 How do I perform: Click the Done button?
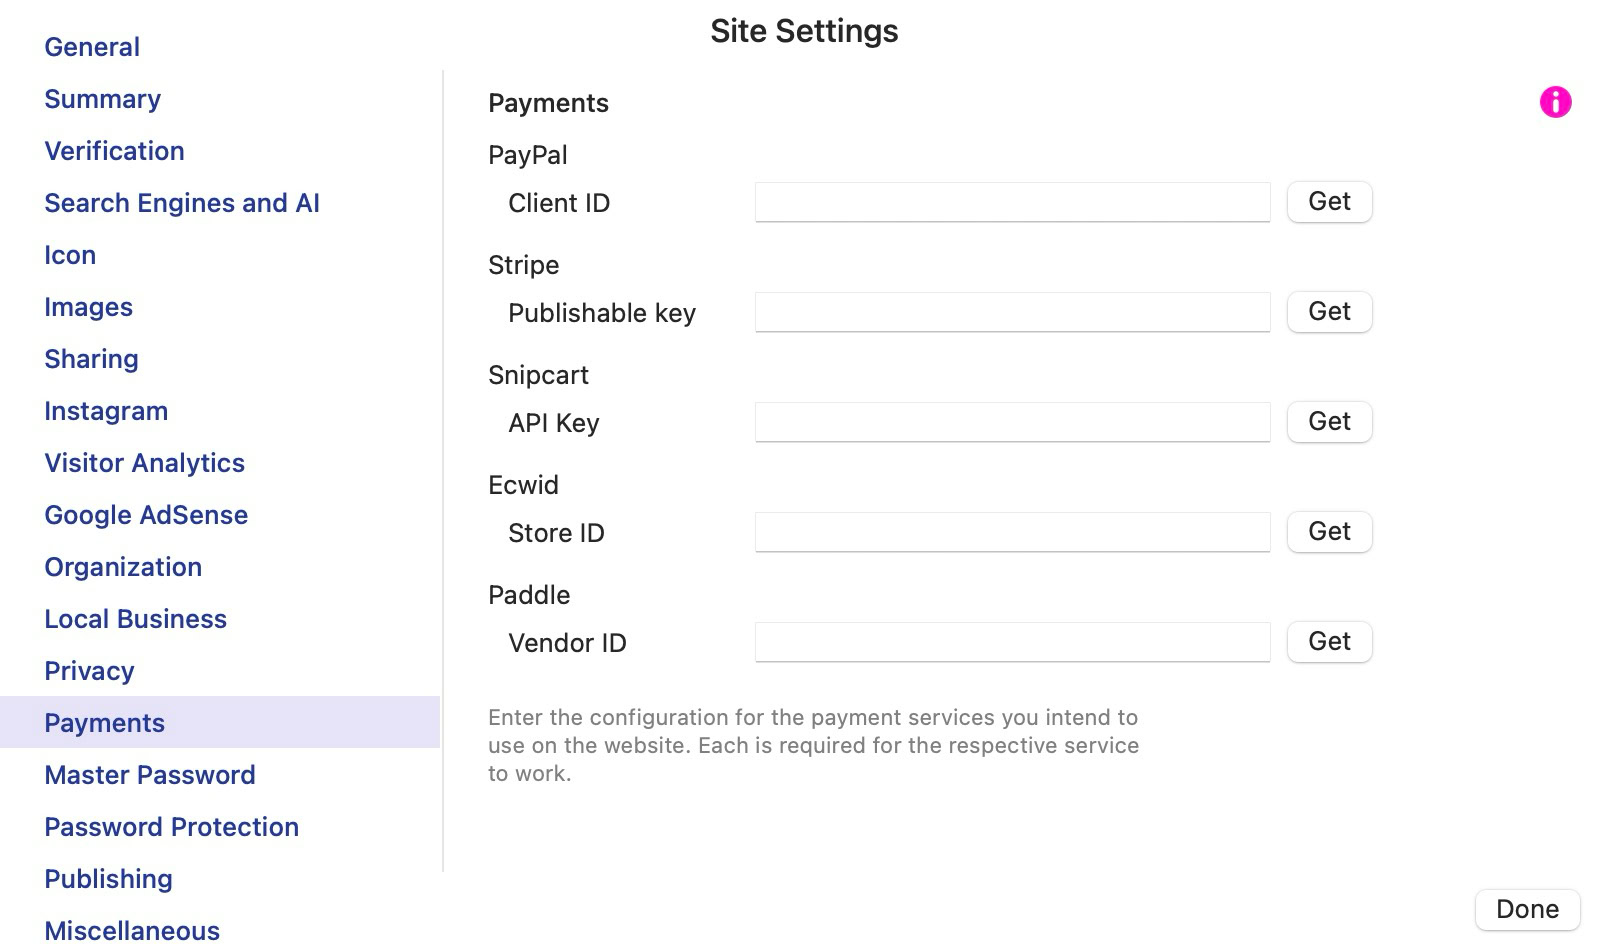click(1527, 909)
